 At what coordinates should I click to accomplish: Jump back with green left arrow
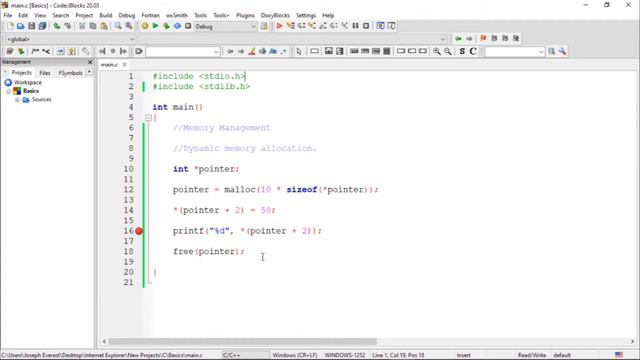(458, 38)
